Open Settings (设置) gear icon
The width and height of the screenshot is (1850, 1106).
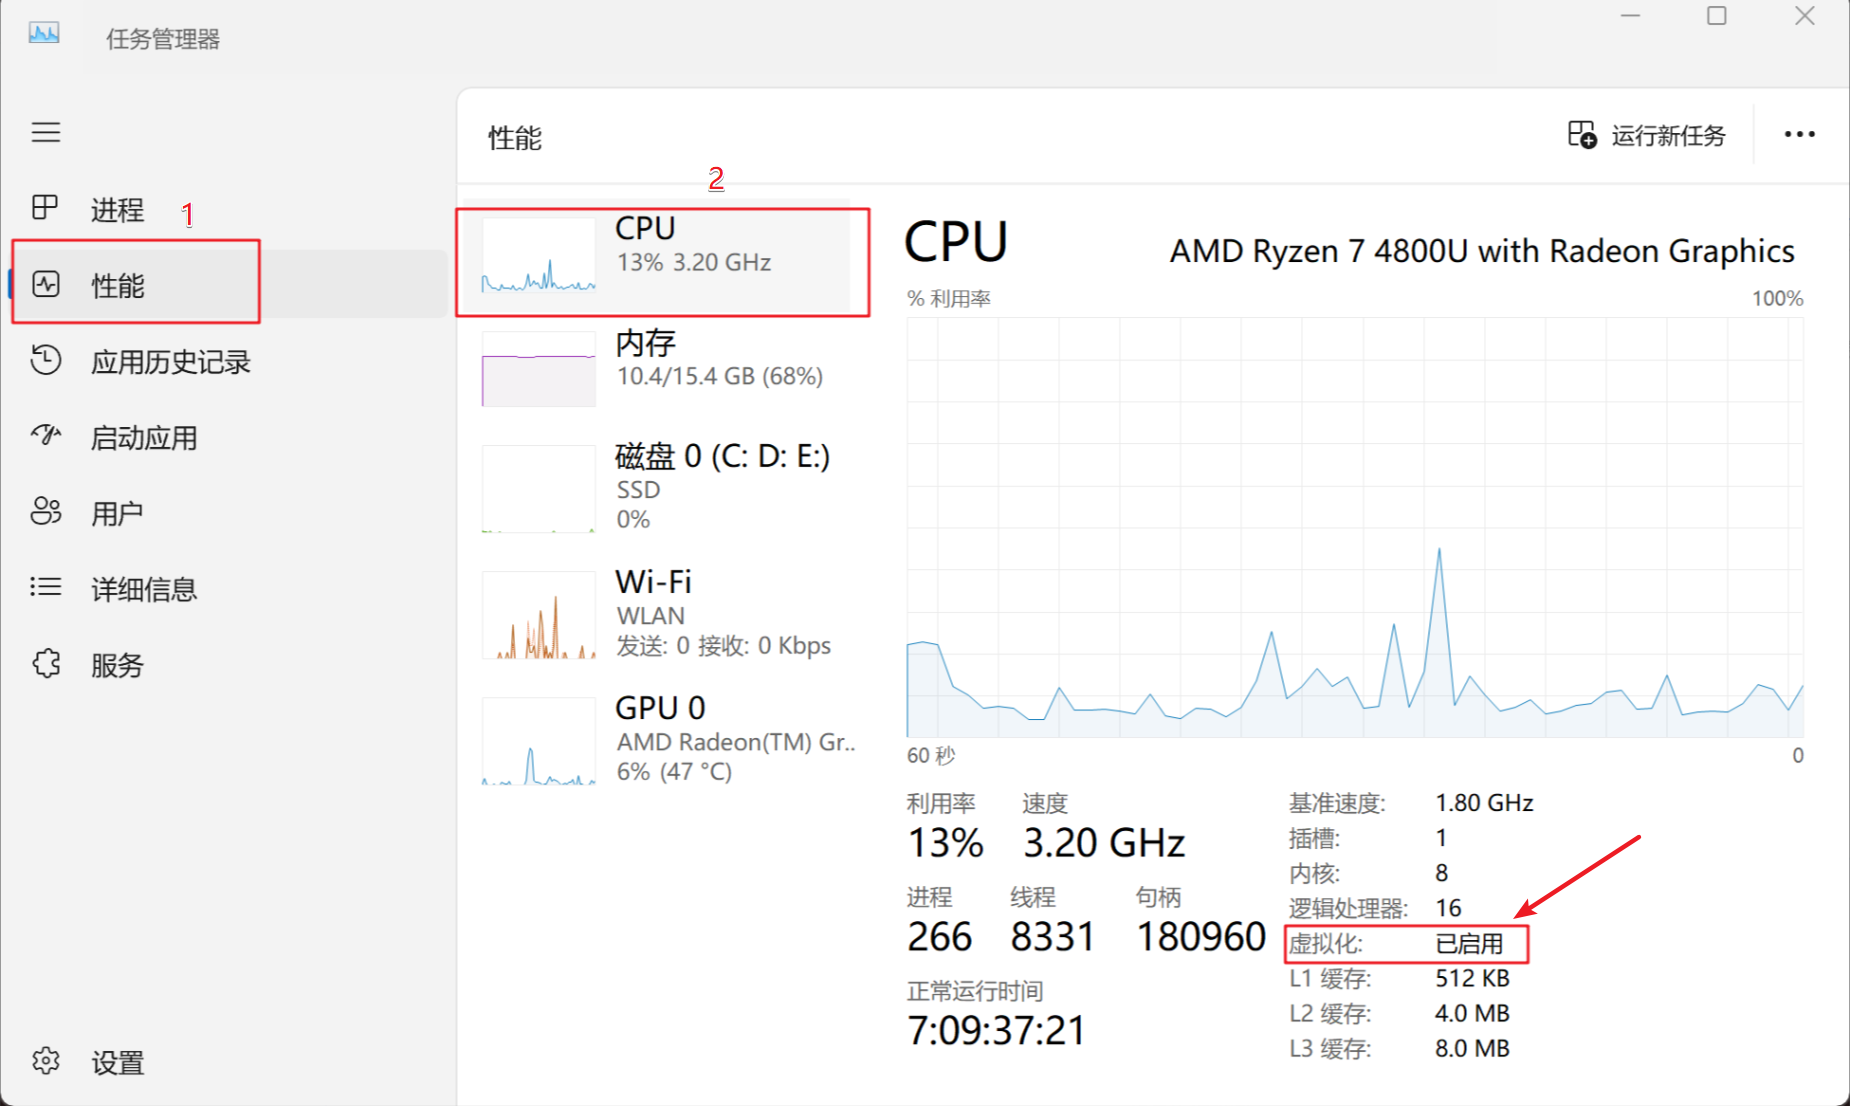(x=46, y=1061)
